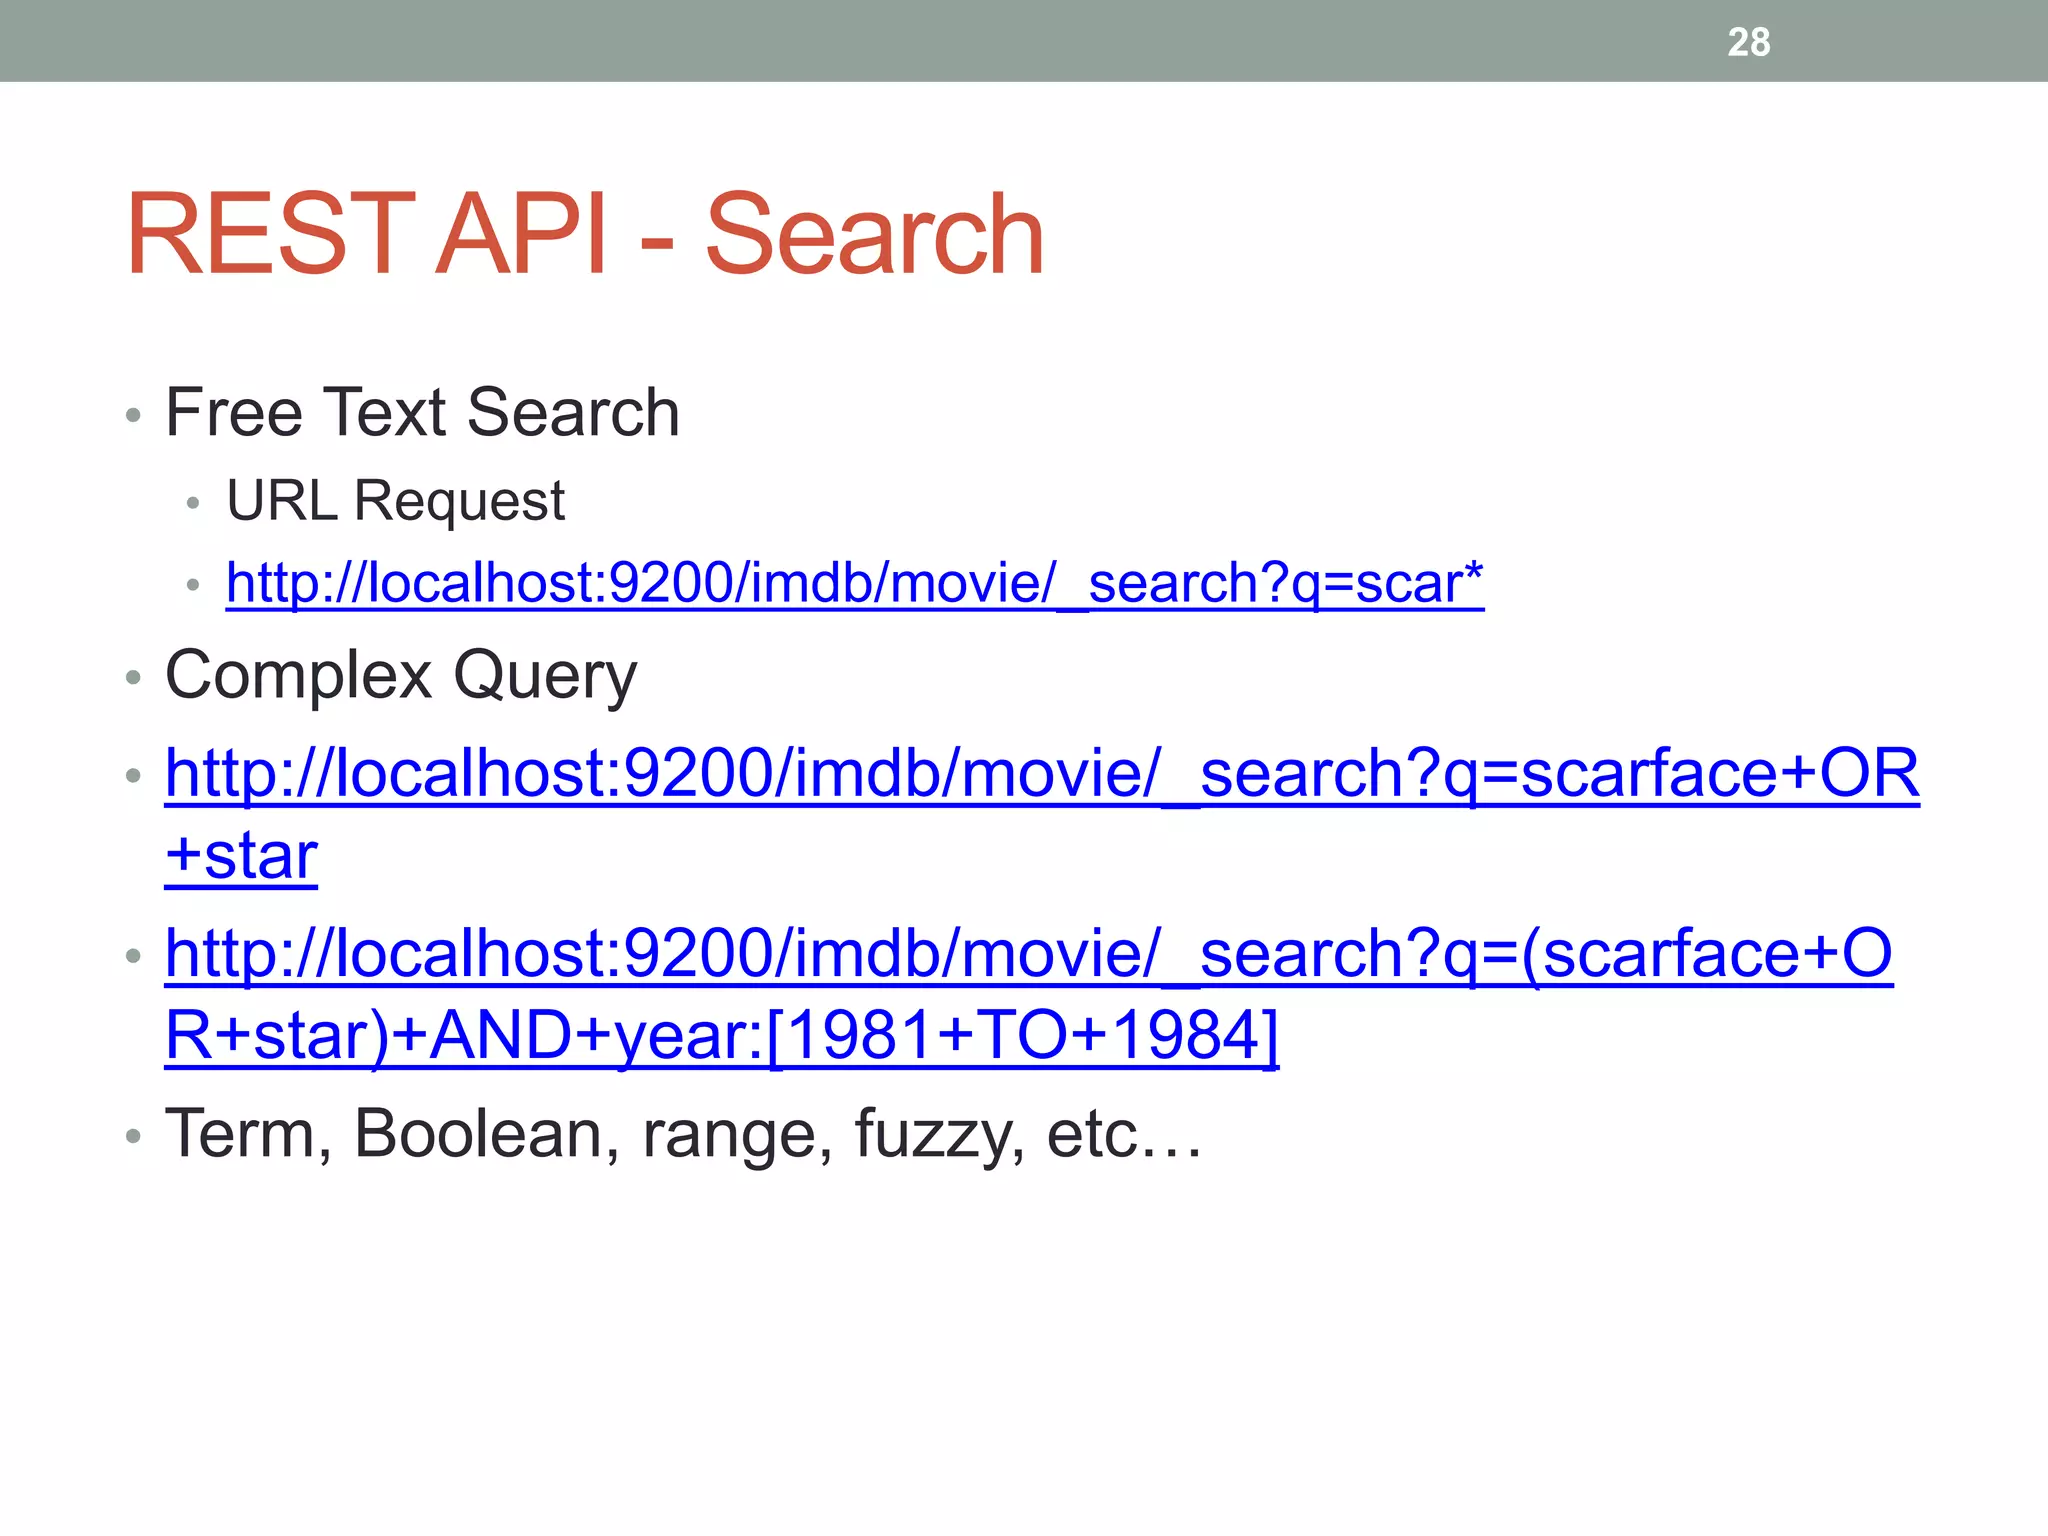
Task: Open the scarface+OR+star search link
Action: coord(1042,814)
